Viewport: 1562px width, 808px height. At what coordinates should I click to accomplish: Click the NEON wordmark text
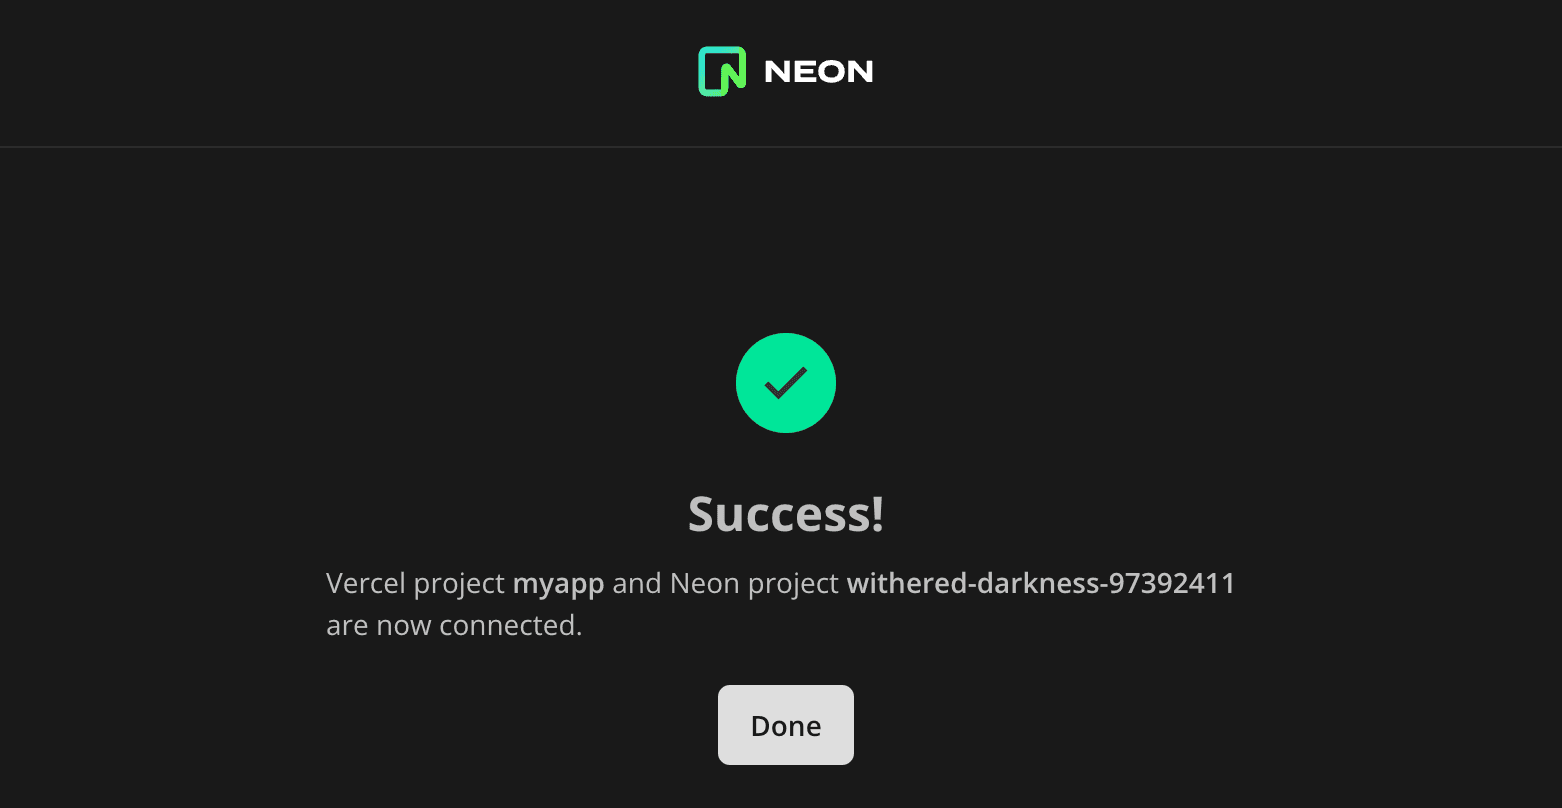pyautogui.click(x=819, y=70)
